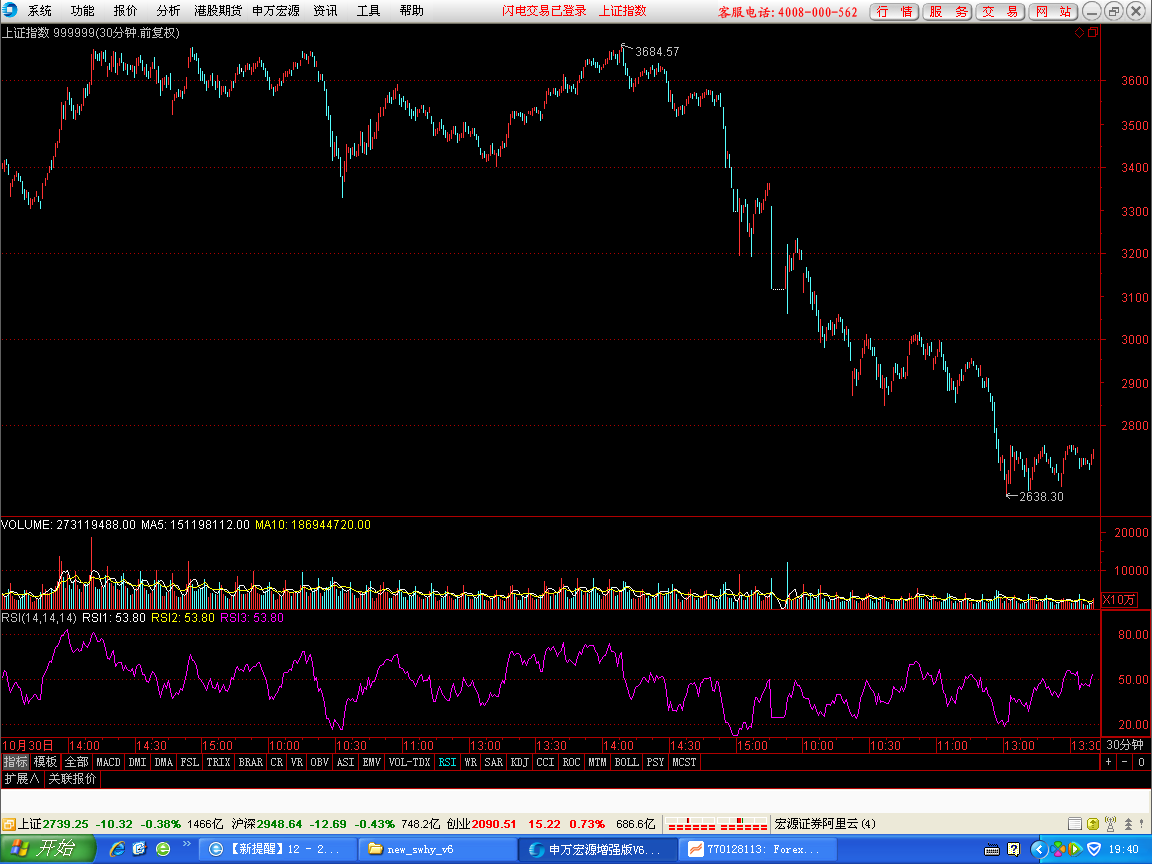Click the 0 reset button beside minus
This screenshot has width=1152, height=864.
pyautogui.click(x=1141, y=762)
